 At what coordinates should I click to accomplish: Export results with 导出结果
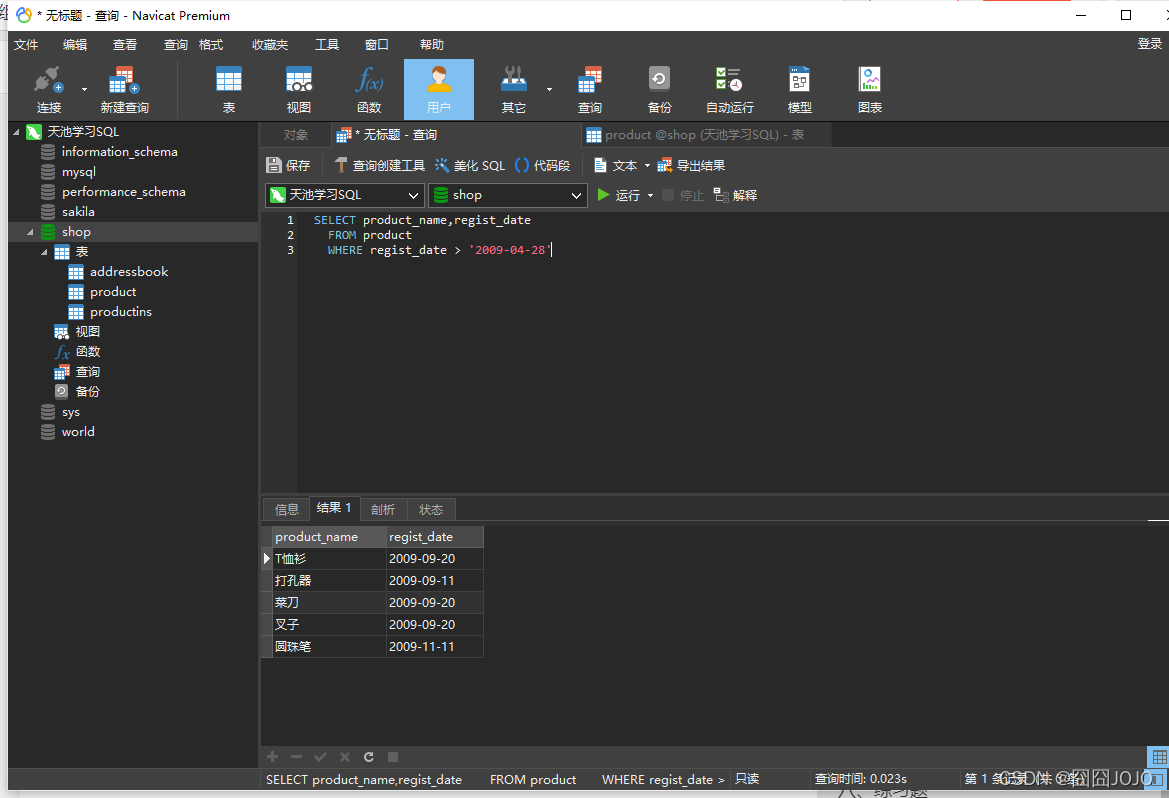click(691, 166)
